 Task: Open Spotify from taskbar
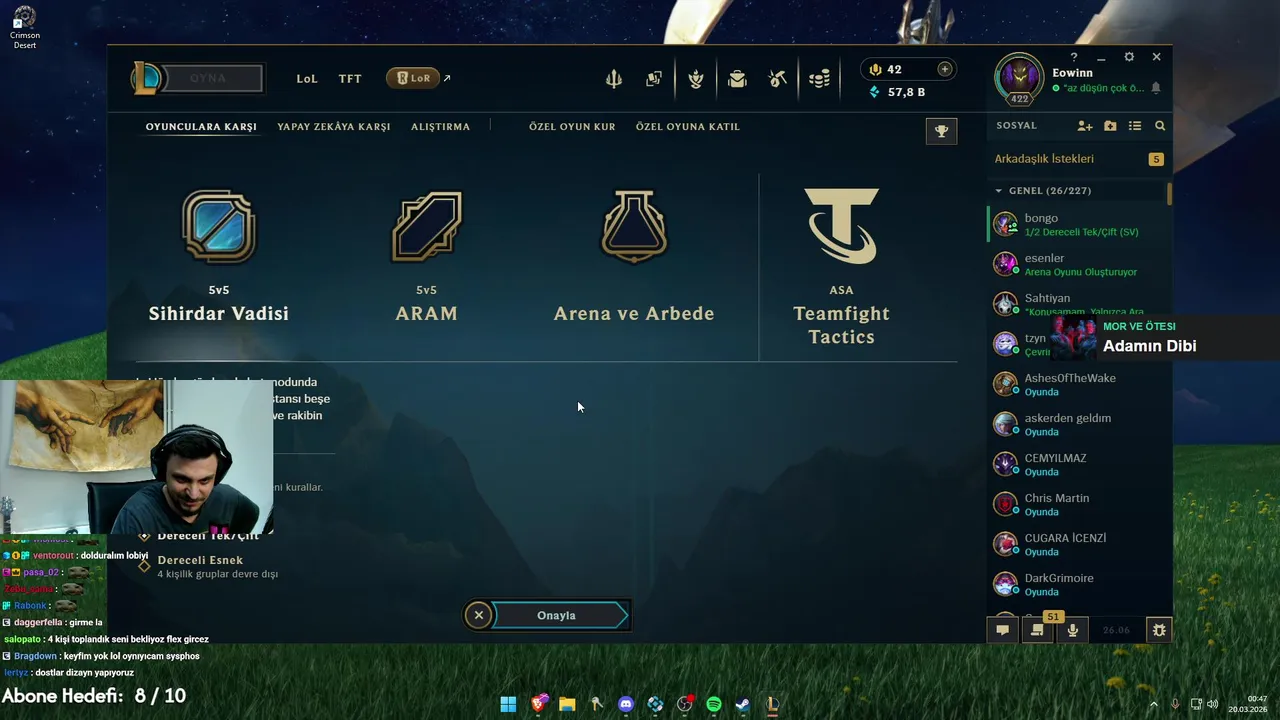coord(714,704)
